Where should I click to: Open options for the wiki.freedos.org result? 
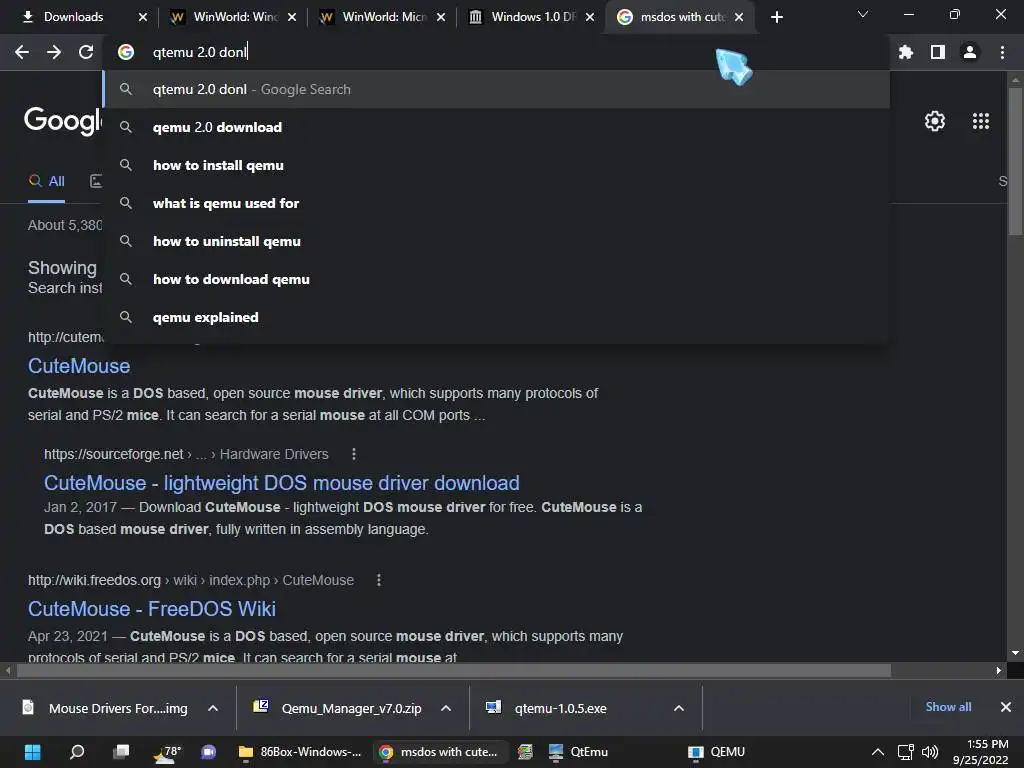pos(379,580)
